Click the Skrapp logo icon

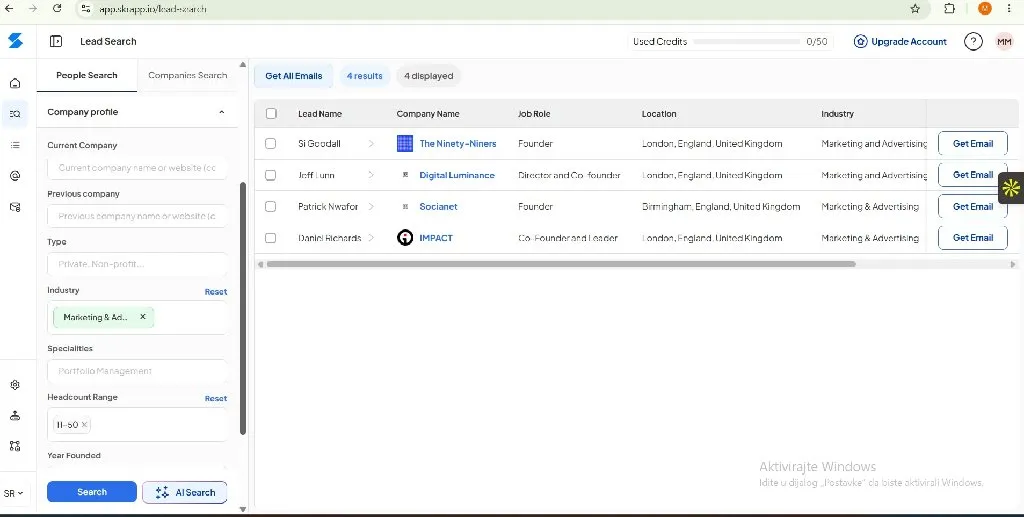(x=15, y=41)
